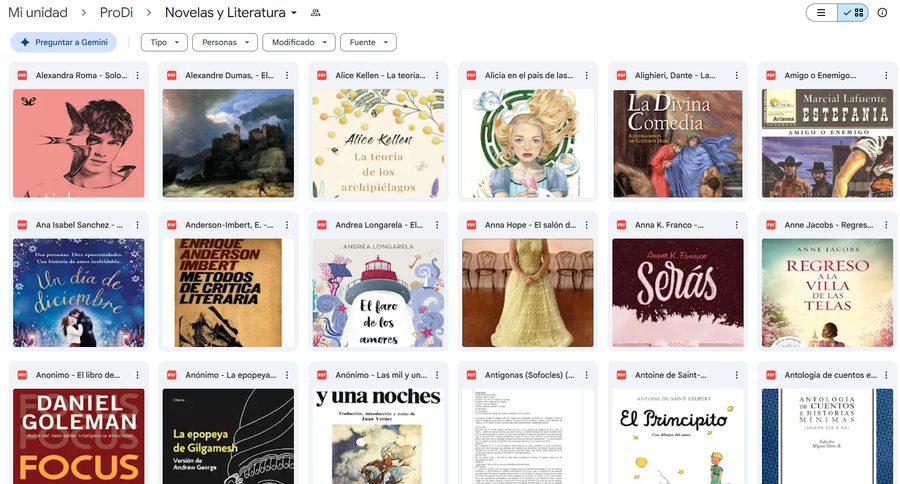
Task: Click PDF icon of Alice Kellen file
Action: pos(322,75)
